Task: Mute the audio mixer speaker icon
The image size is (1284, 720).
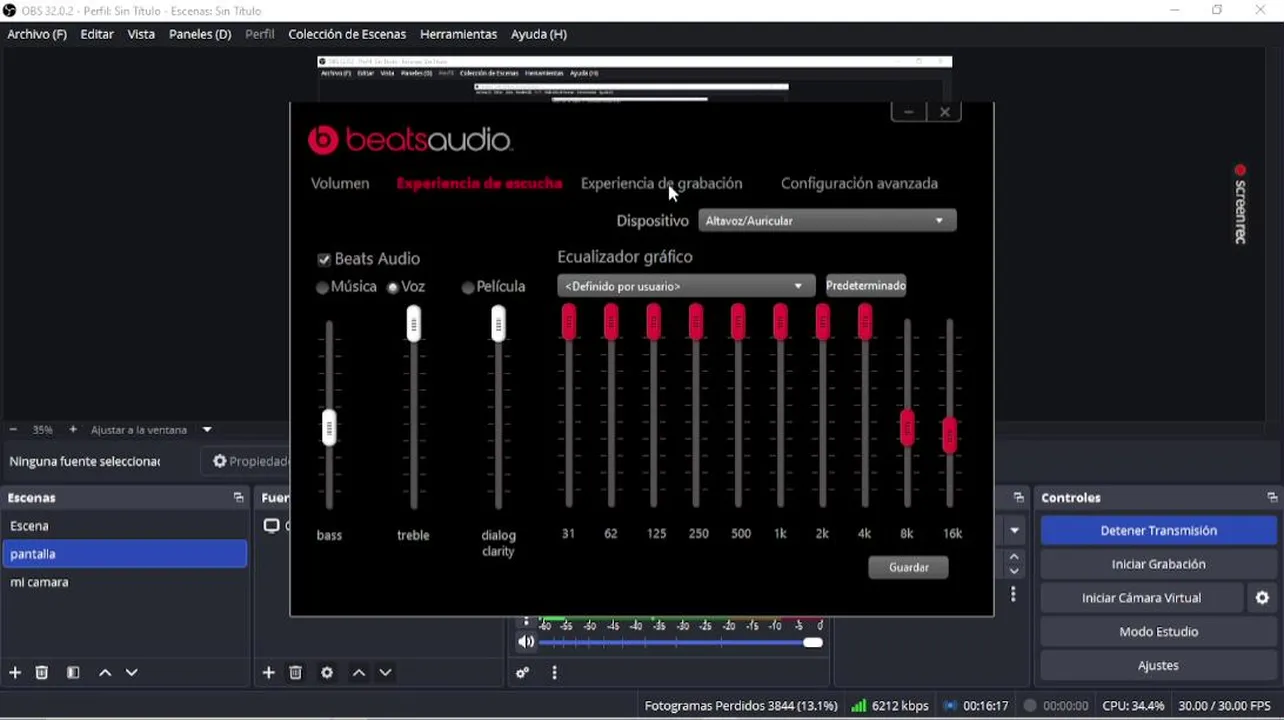Action: click(526, 642)
